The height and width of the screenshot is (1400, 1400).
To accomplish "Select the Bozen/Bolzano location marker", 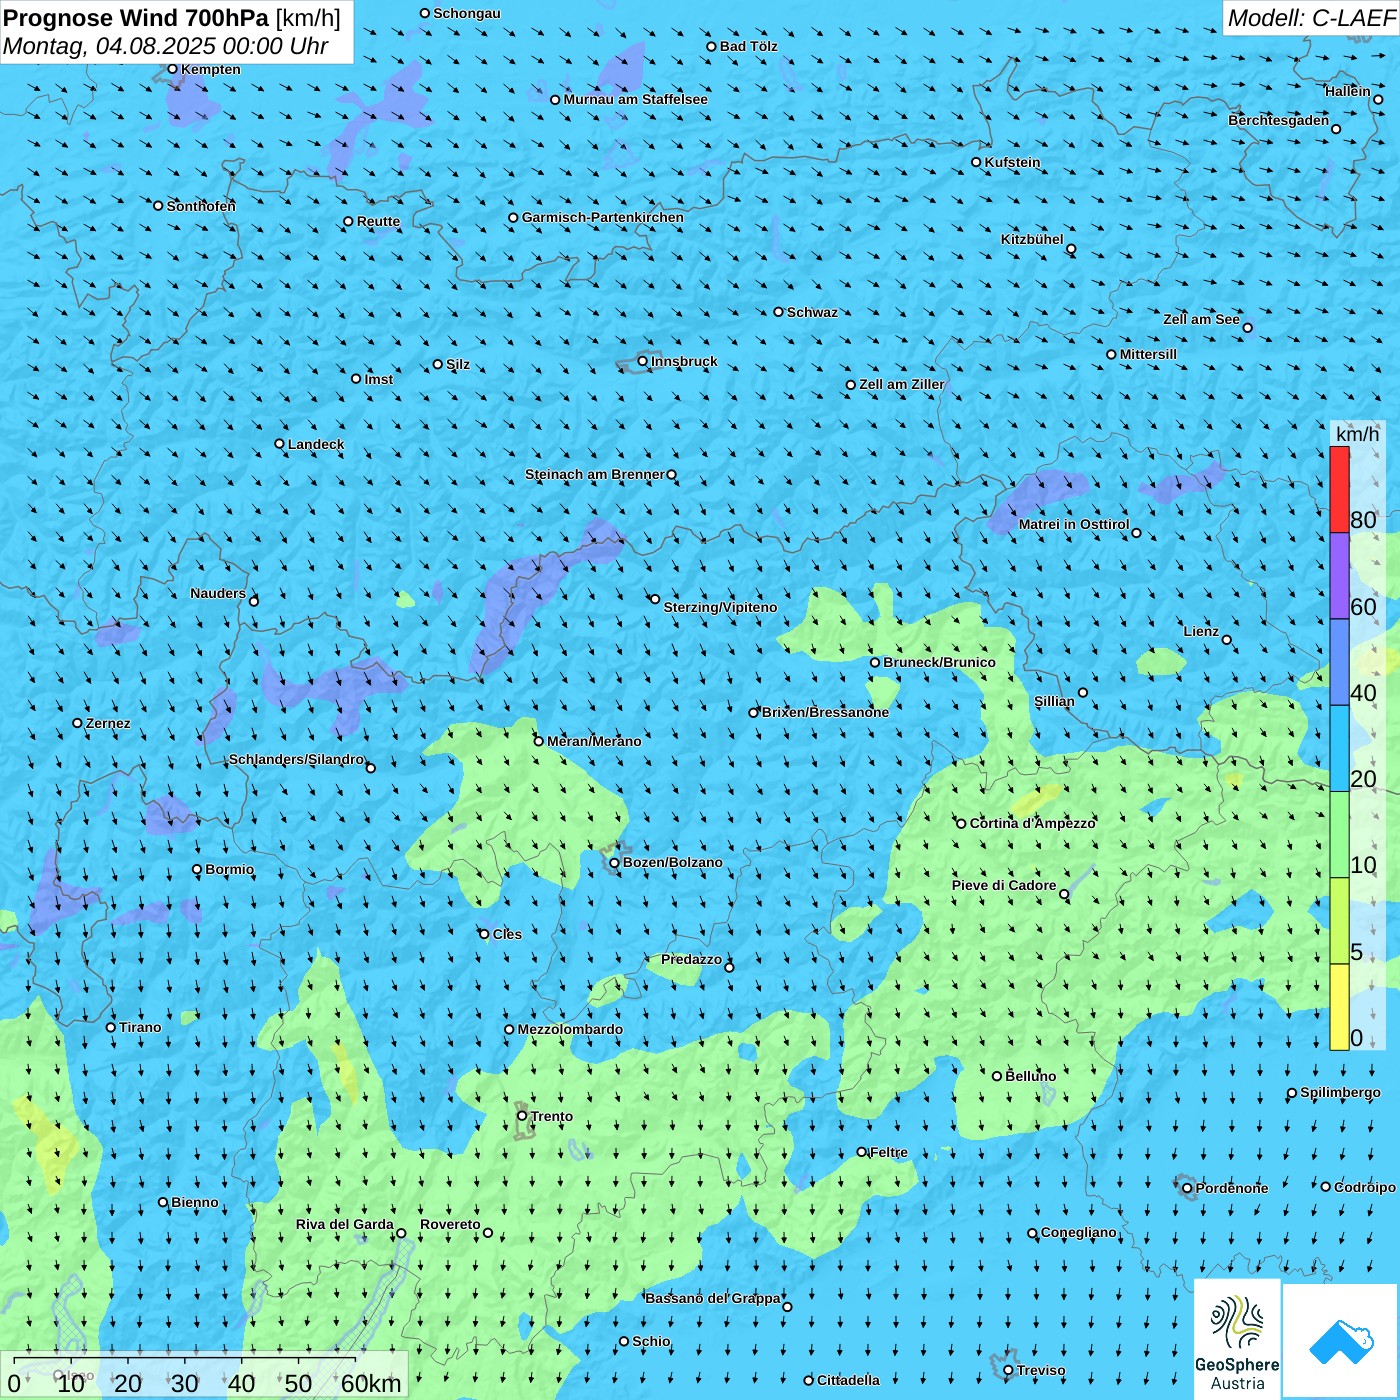I will [615, 863].
